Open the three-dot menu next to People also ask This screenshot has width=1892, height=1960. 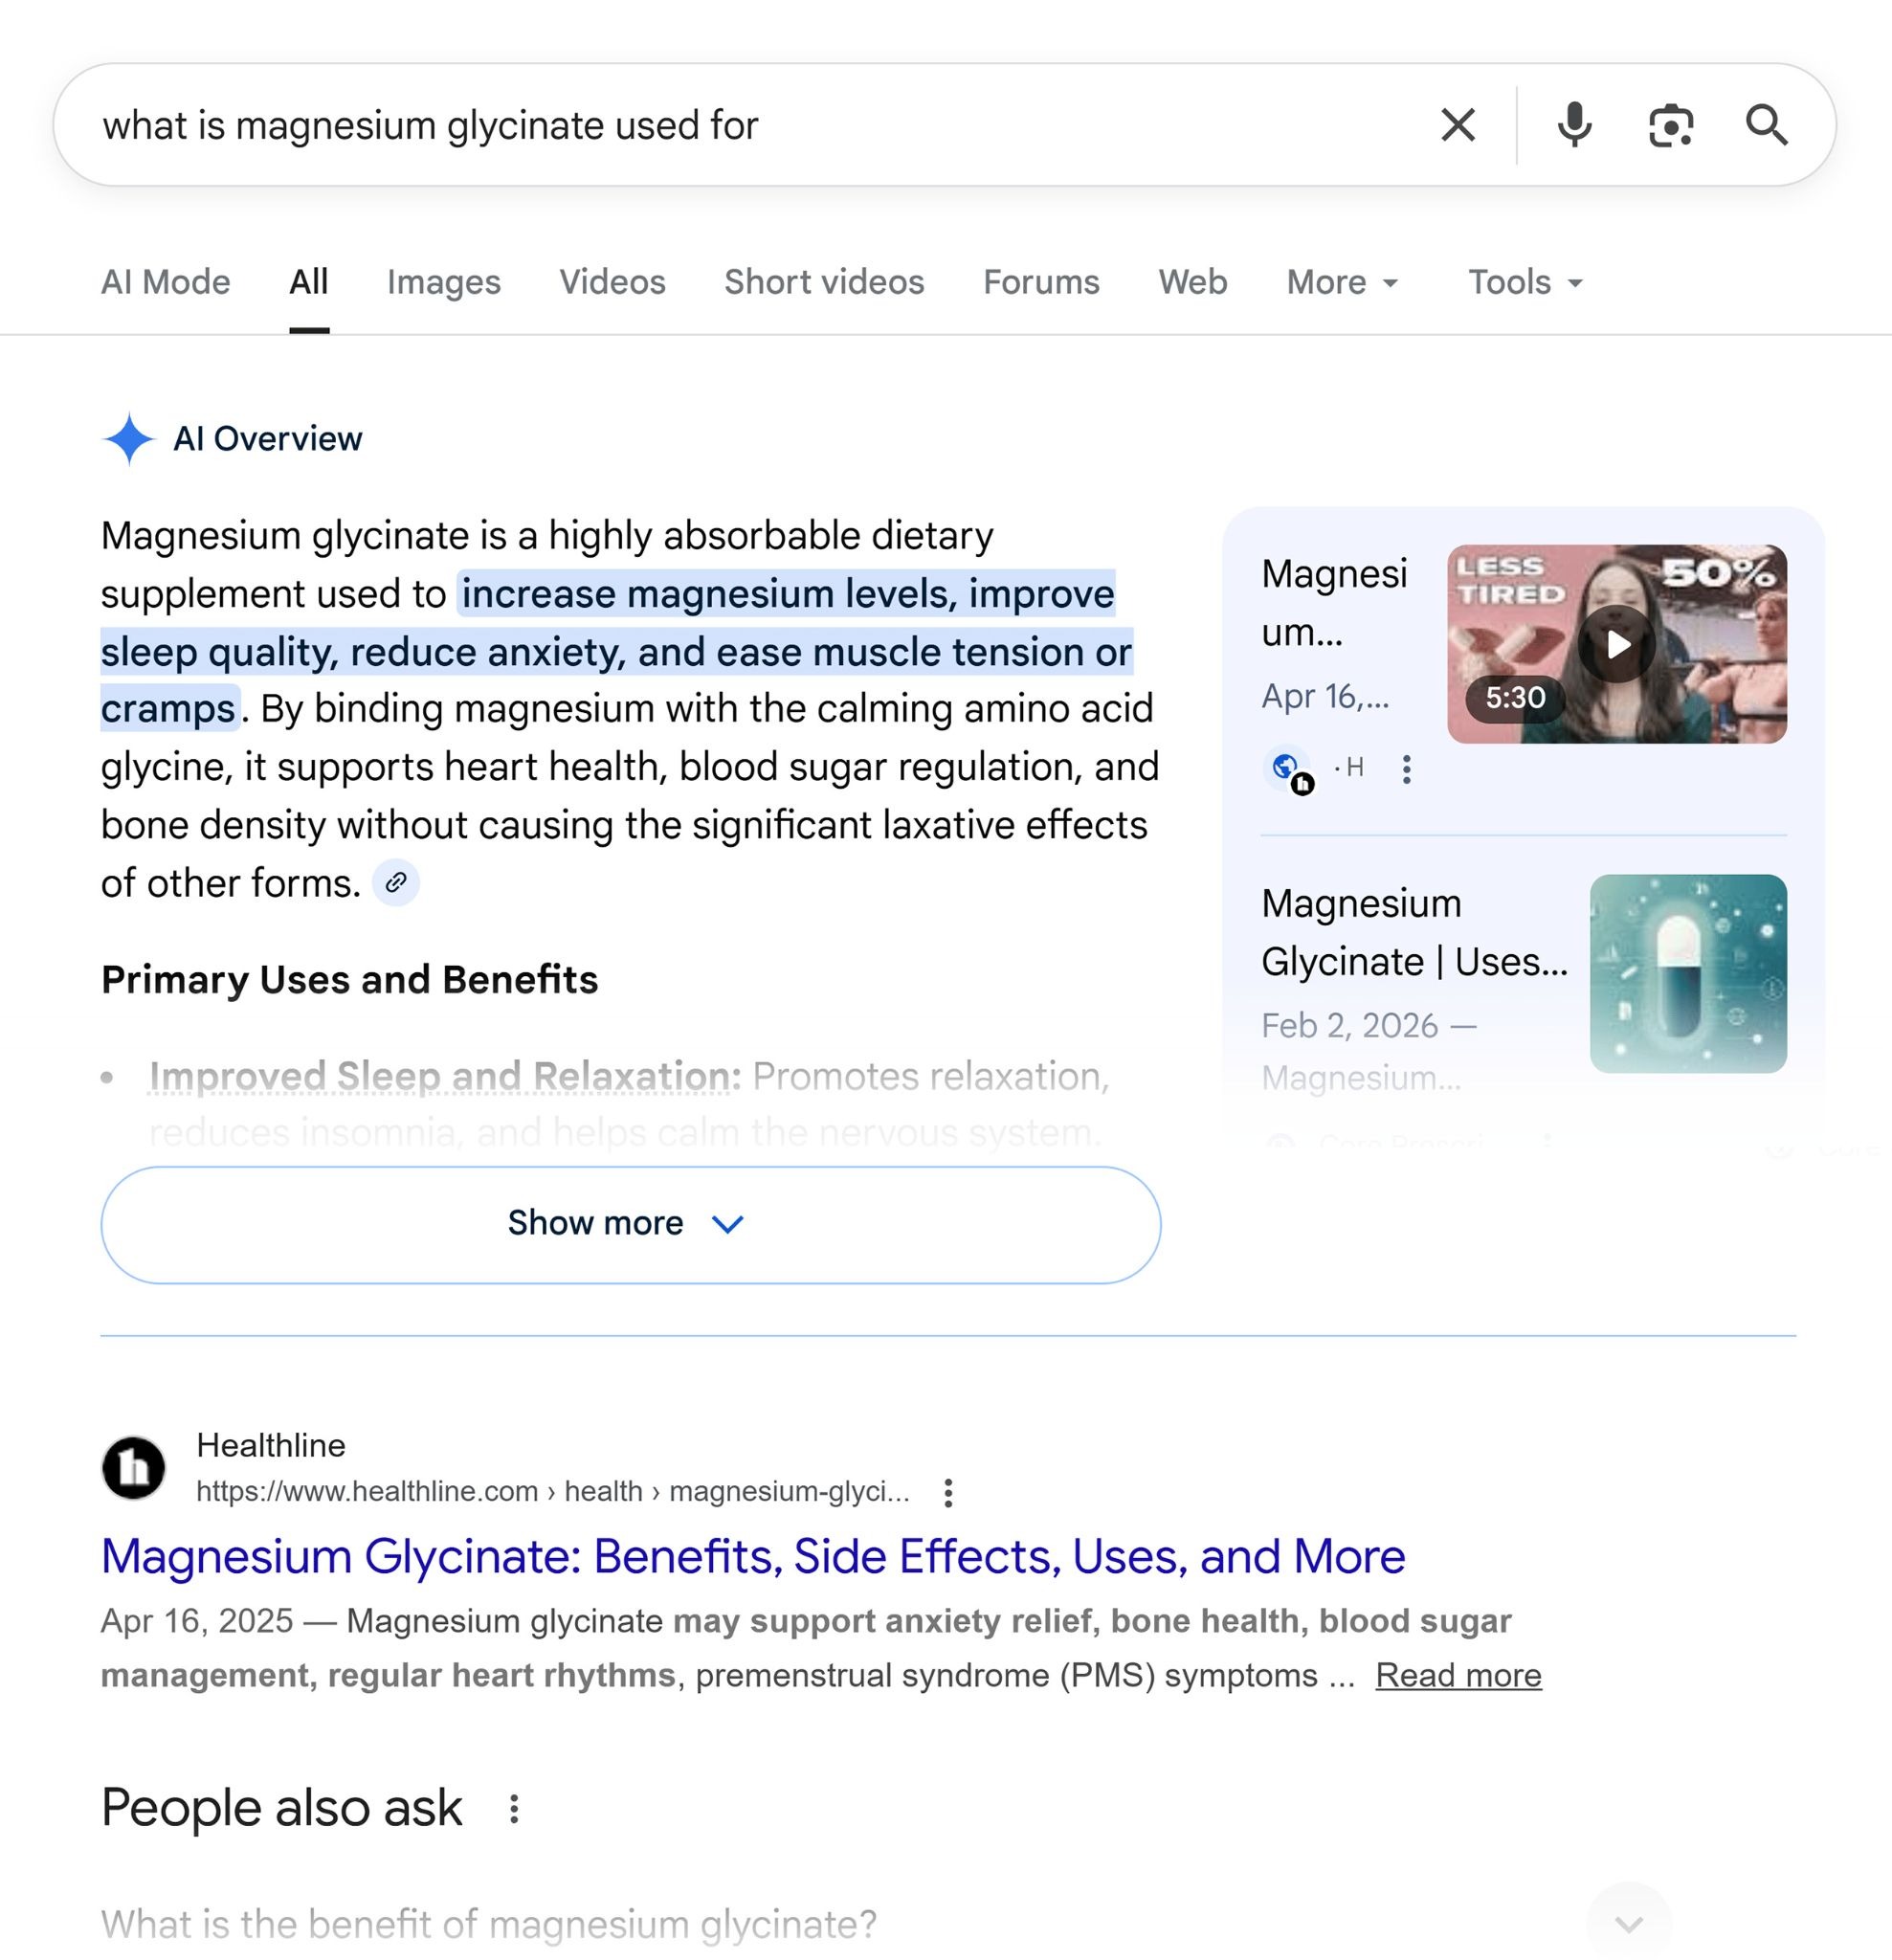516,1809
